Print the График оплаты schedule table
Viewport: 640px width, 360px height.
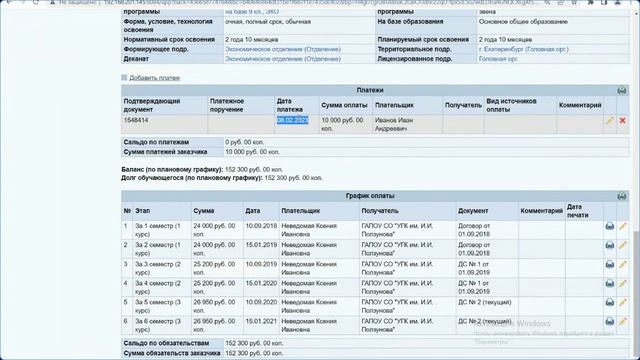tap(622, 196)
